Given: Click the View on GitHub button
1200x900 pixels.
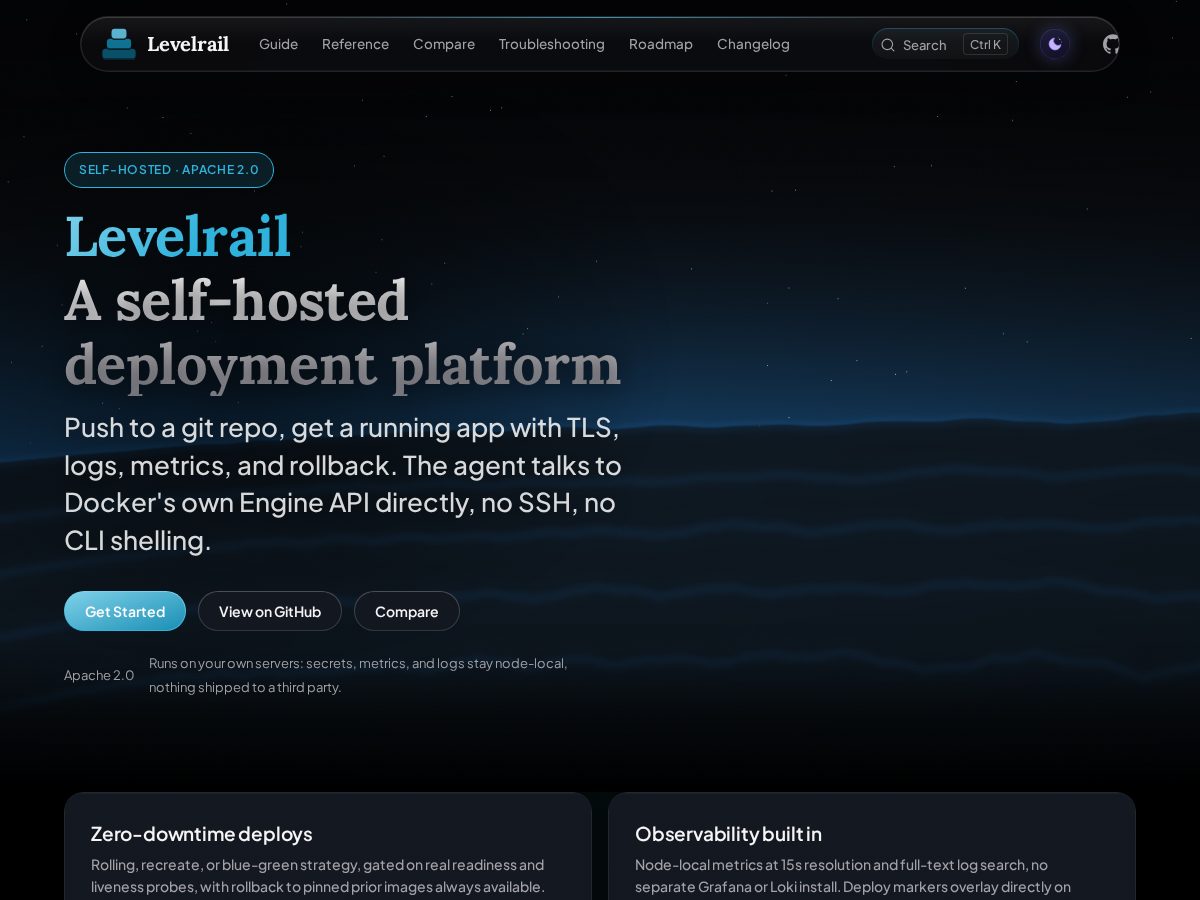Looking at the screenshot, I should (x=270, y=611).
